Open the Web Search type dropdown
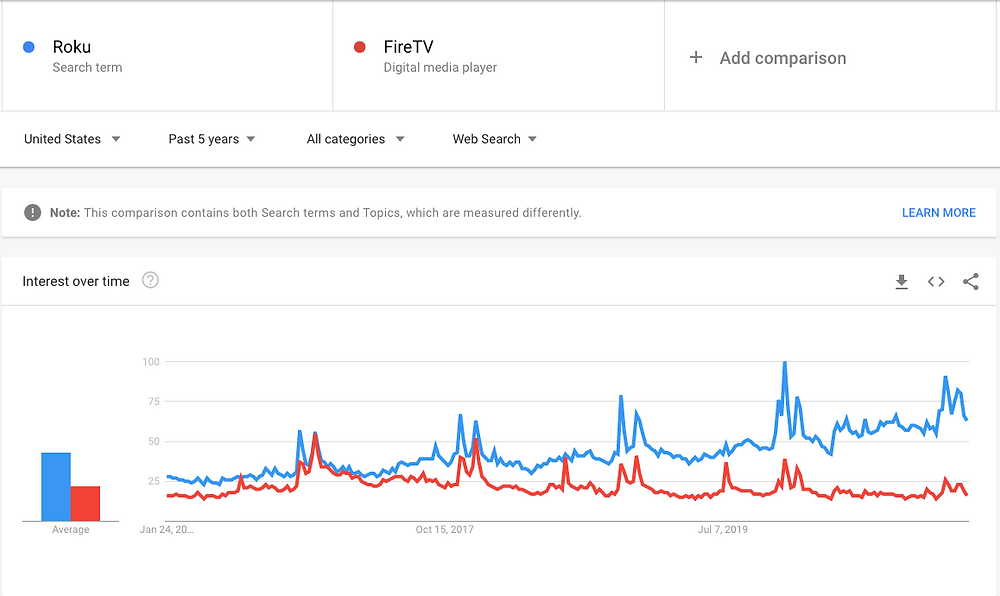The height and width of the screenshot is (596, 1000). pyautogui.click(x=494, y=139)
